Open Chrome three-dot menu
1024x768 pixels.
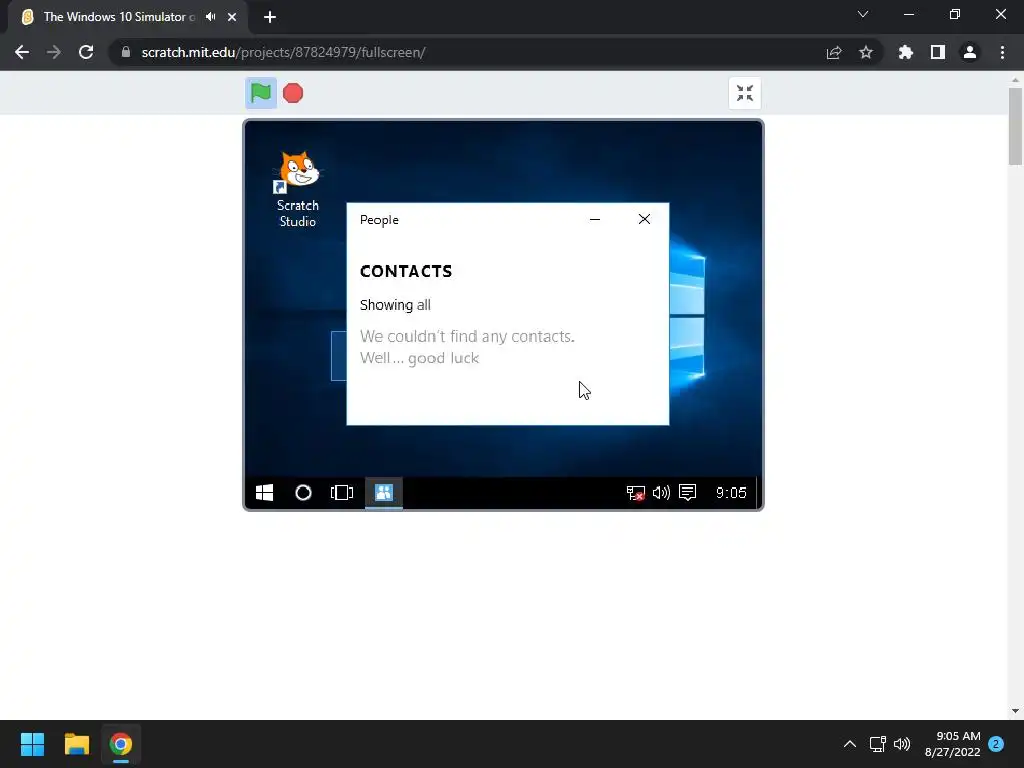[x=1002, y=52]
